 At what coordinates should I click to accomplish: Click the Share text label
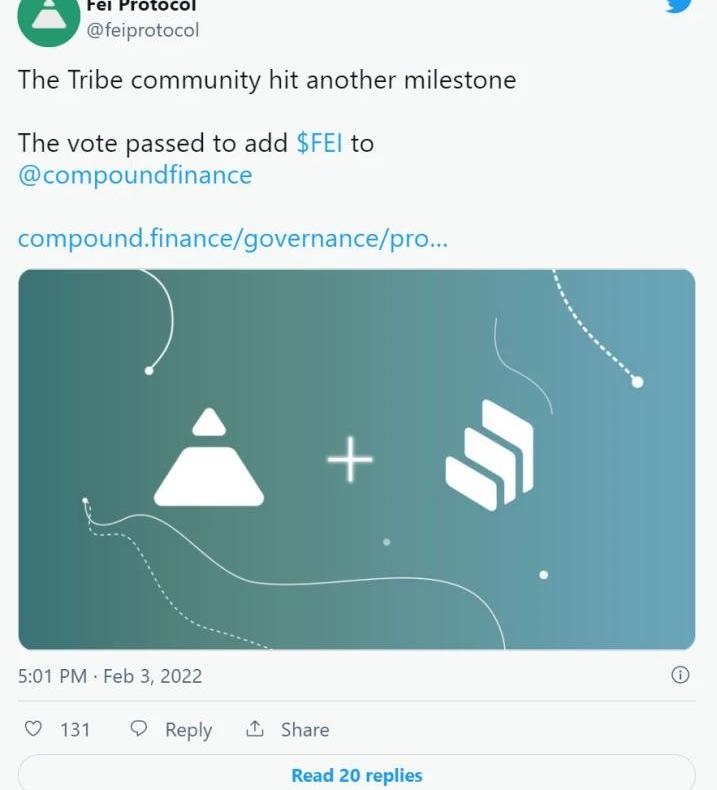coord(305,729)
